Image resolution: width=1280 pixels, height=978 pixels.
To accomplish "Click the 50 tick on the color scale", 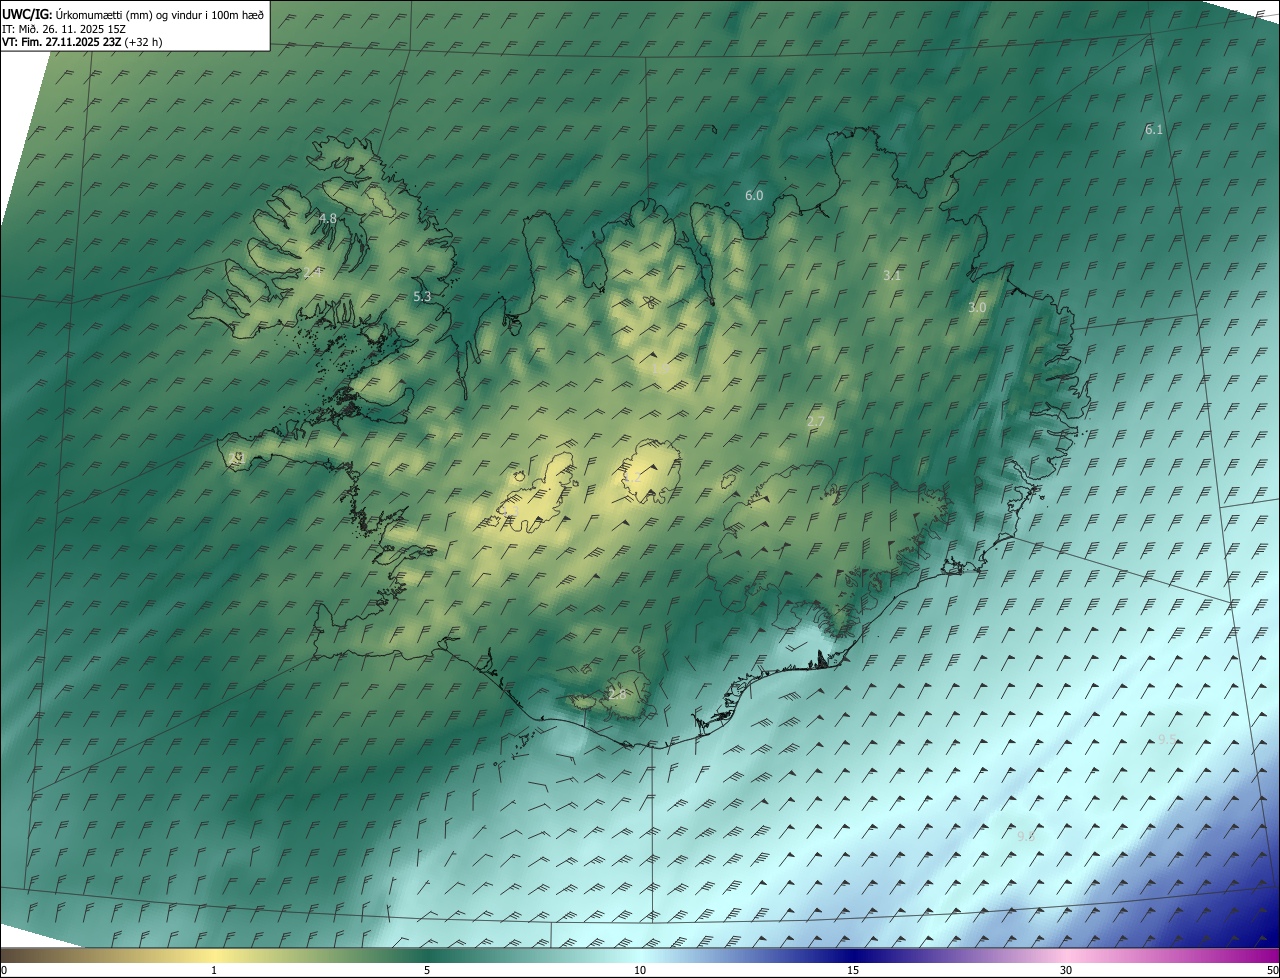I will coord(1272,970).
